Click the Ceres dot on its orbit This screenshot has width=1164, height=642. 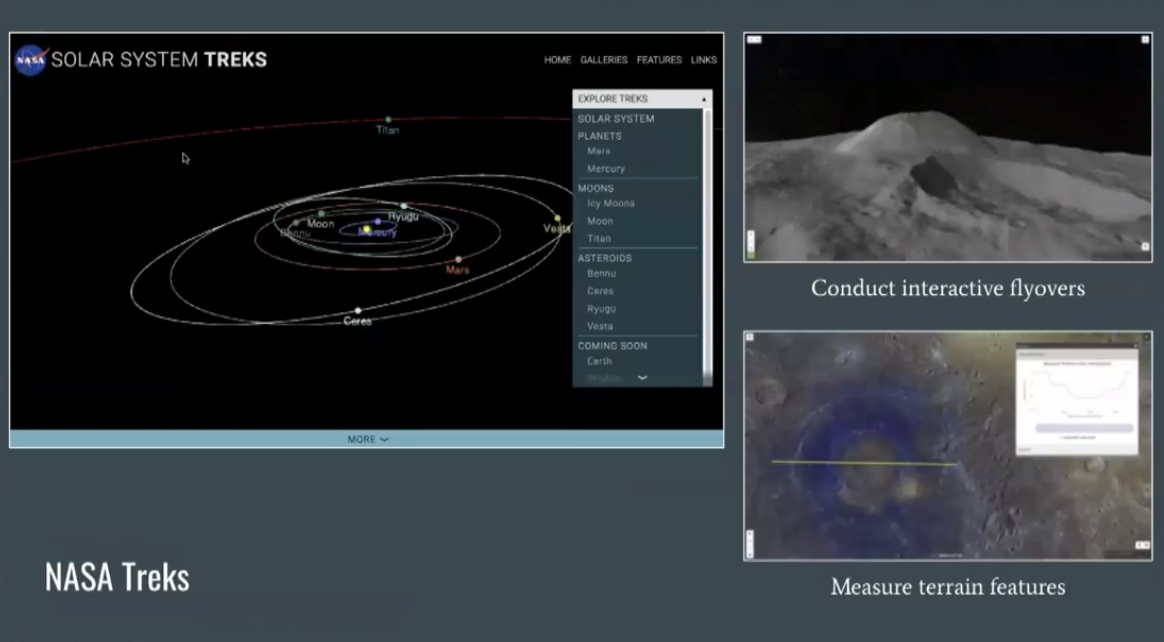pos(358,310)
